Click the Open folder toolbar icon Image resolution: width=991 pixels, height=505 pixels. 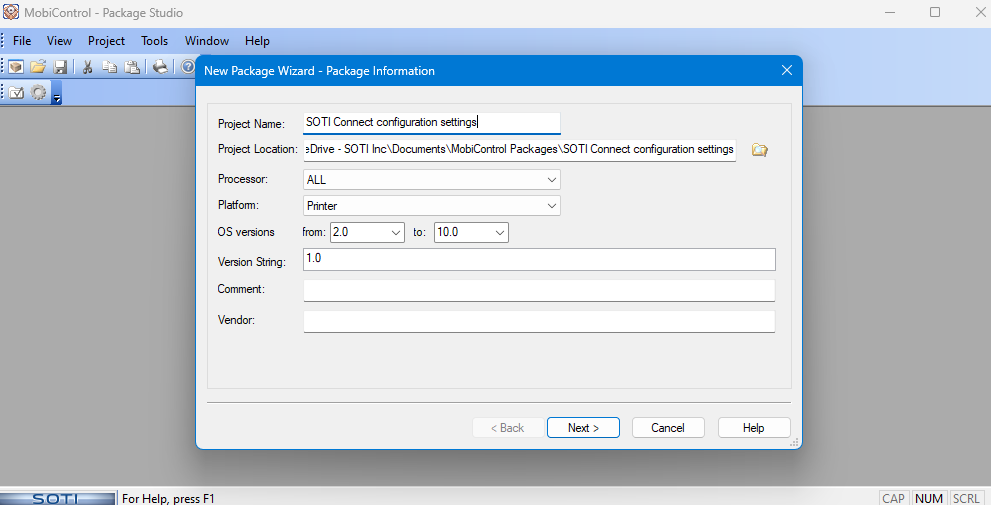38,67
